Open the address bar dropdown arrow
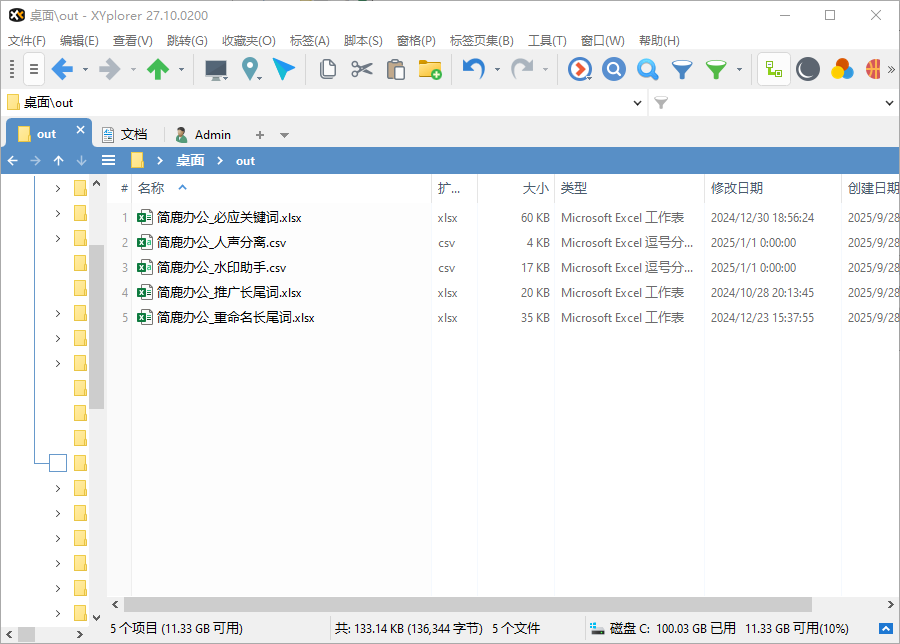Screen dimensions: 900x644 point(639,103)
